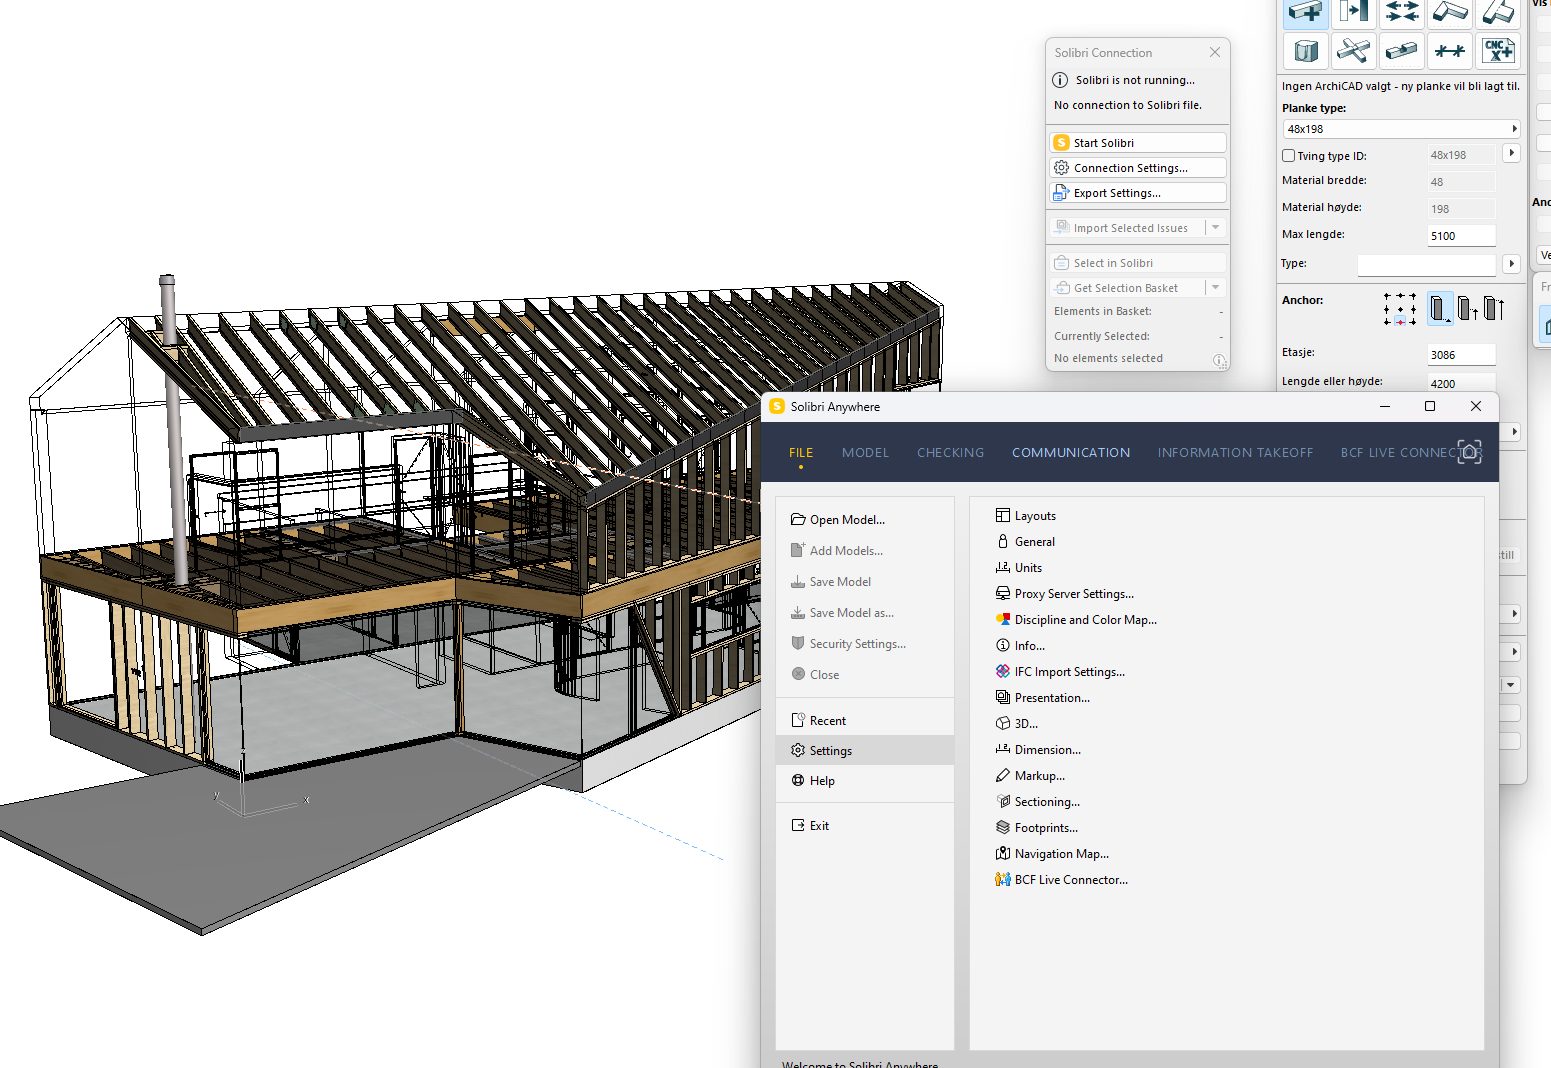Viewport: 1551px width, 1068px height.
Task: Click the screenshot capture icon in Solibri
Action: pos(1469,452)
